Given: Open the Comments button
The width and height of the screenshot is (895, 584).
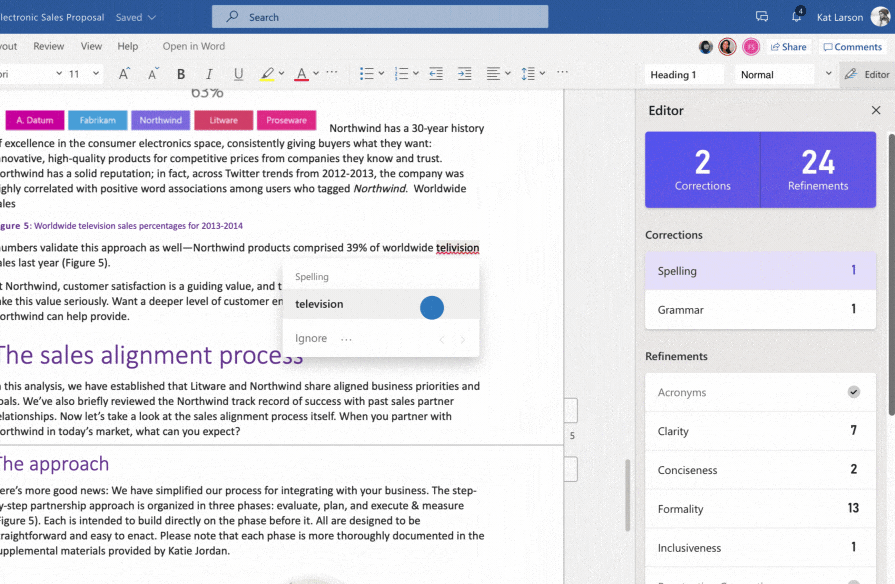Looking at the screenshot, I should [x=852, y=47].
